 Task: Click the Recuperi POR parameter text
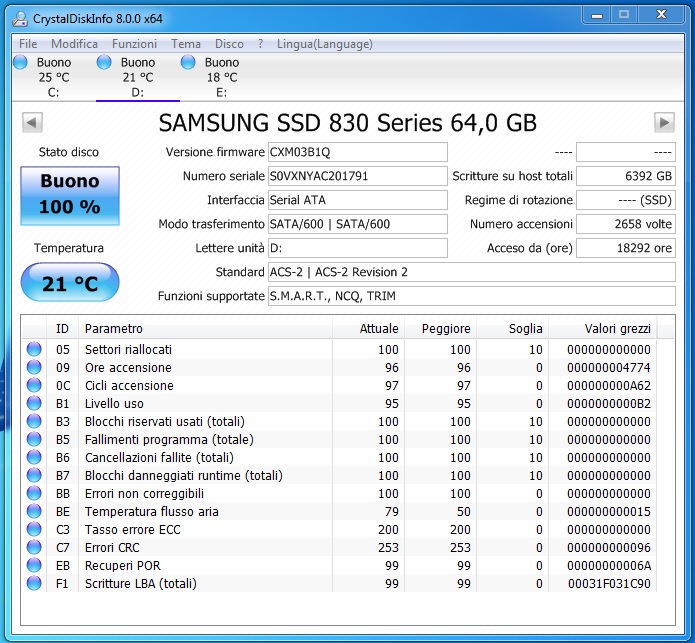click(x=123, y=565)
